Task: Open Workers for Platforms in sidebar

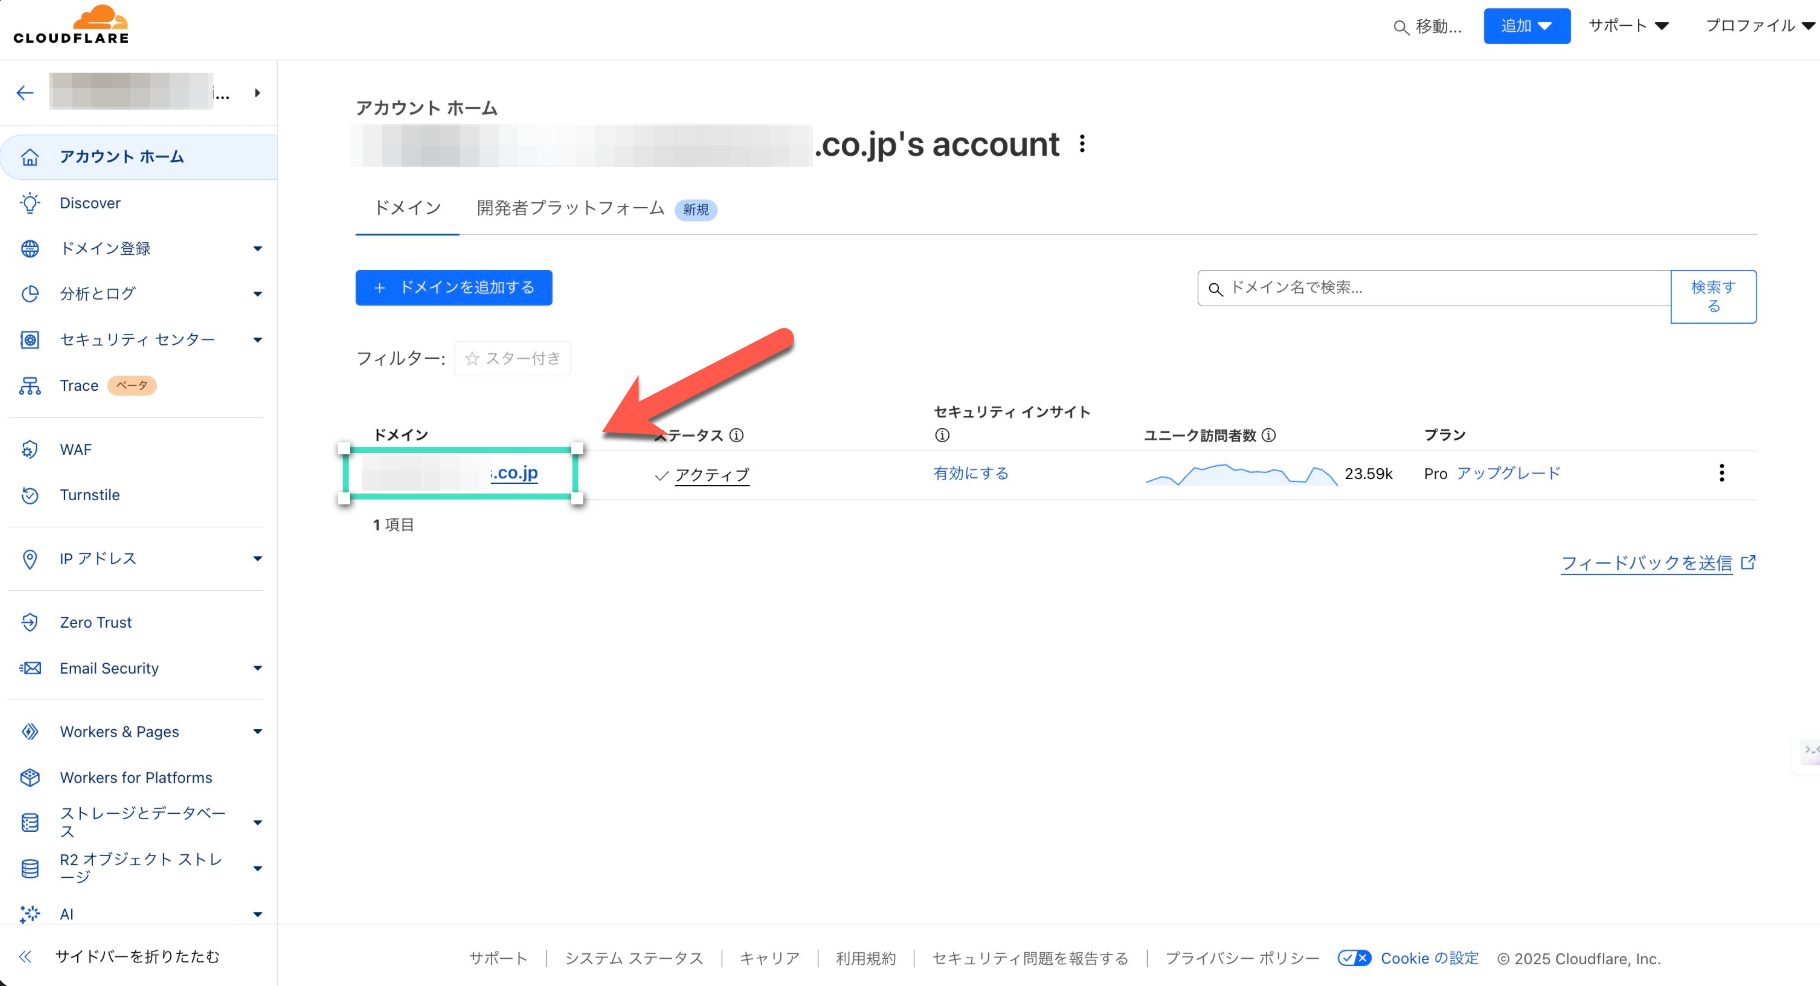Action: [138, 778]
